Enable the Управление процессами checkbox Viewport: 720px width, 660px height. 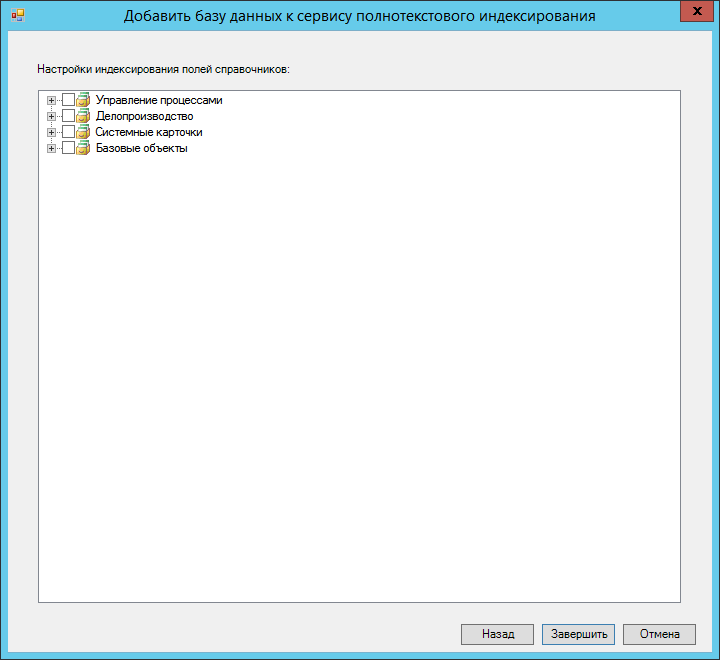[68, 100]
